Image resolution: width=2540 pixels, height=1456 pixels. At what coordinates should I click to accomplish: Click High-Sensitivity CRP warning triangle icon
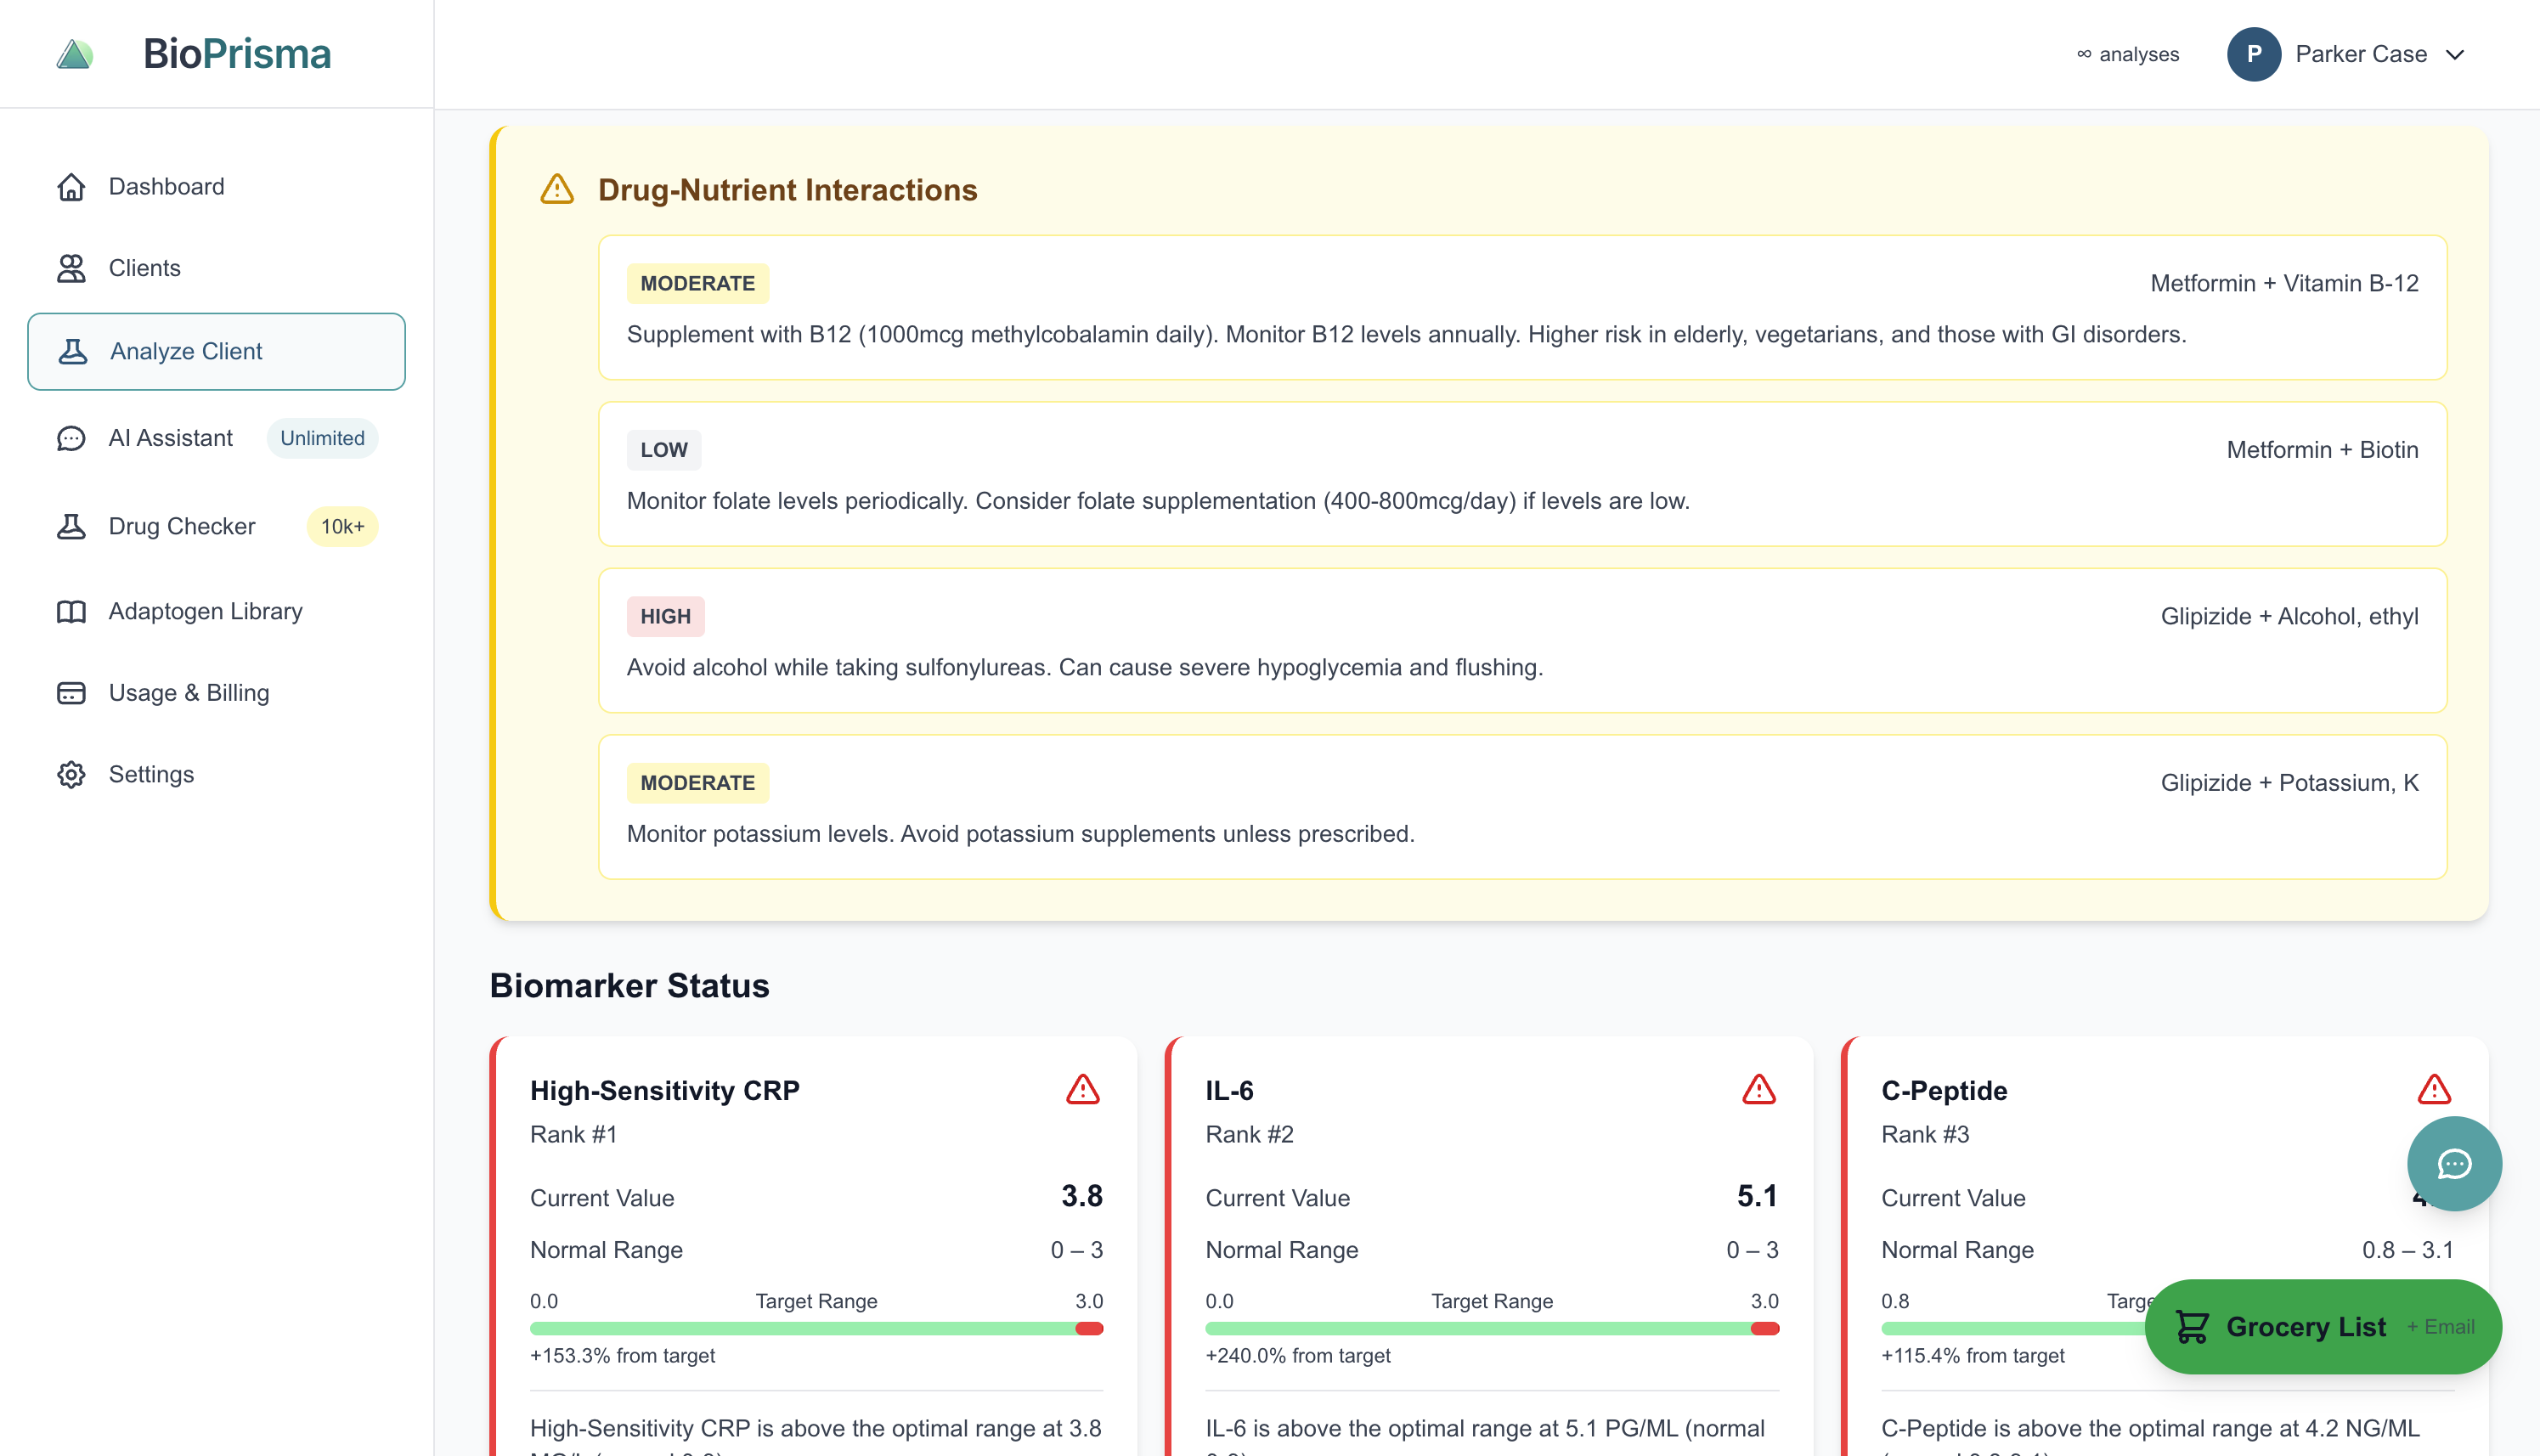tap(1082, 1089)
